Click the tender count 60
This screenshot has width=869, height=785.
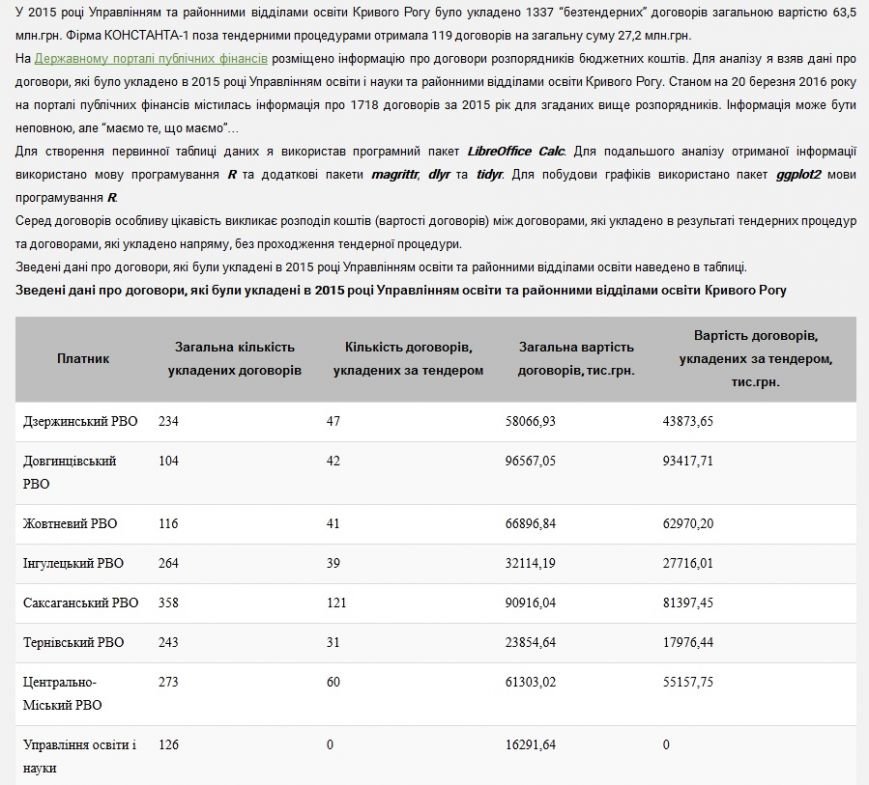pos(333,682)
